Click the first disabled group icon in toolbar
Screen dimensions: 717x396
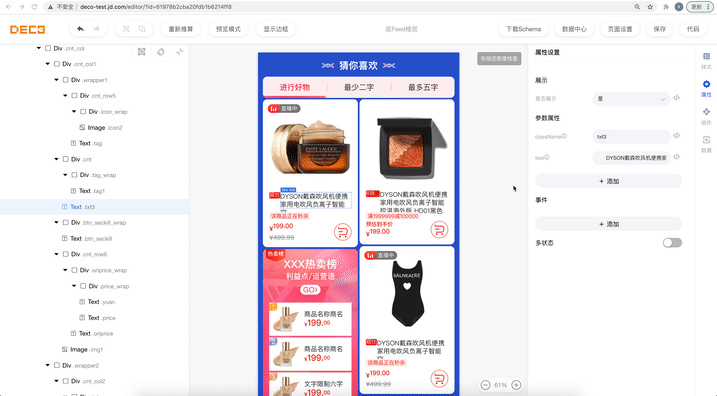[x=126, y=29]
